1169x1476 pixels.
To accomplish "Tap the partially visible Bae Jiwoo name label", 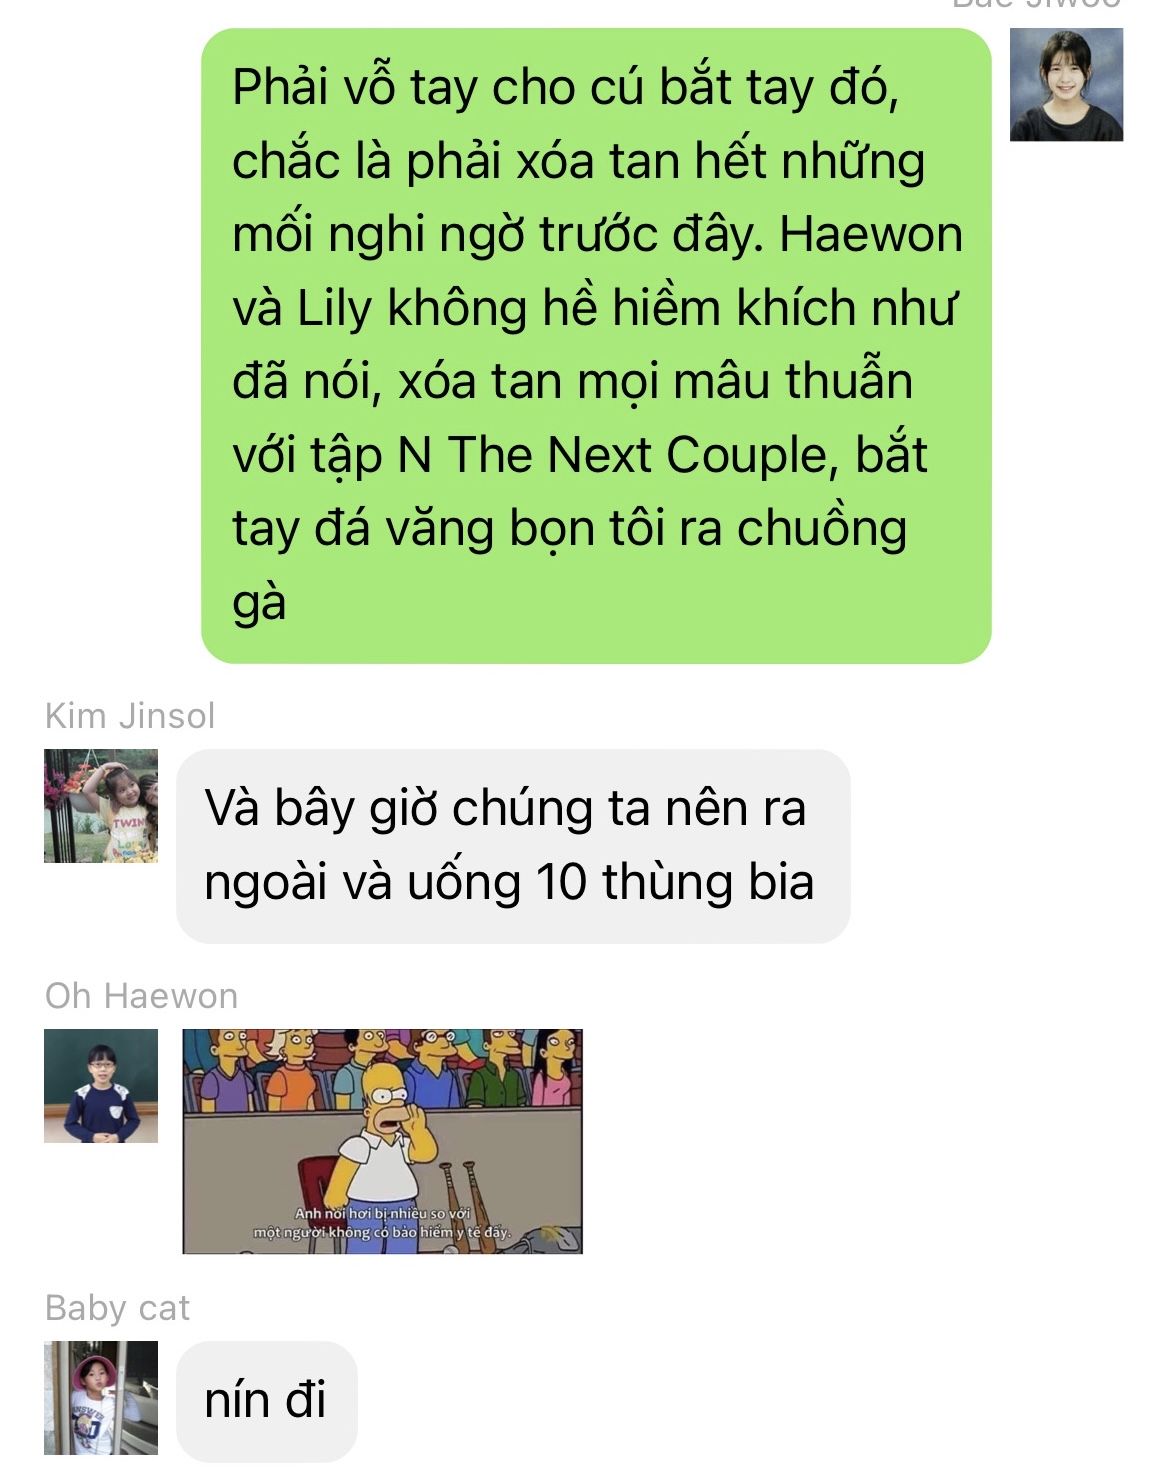I will [x=1037, y=4].
